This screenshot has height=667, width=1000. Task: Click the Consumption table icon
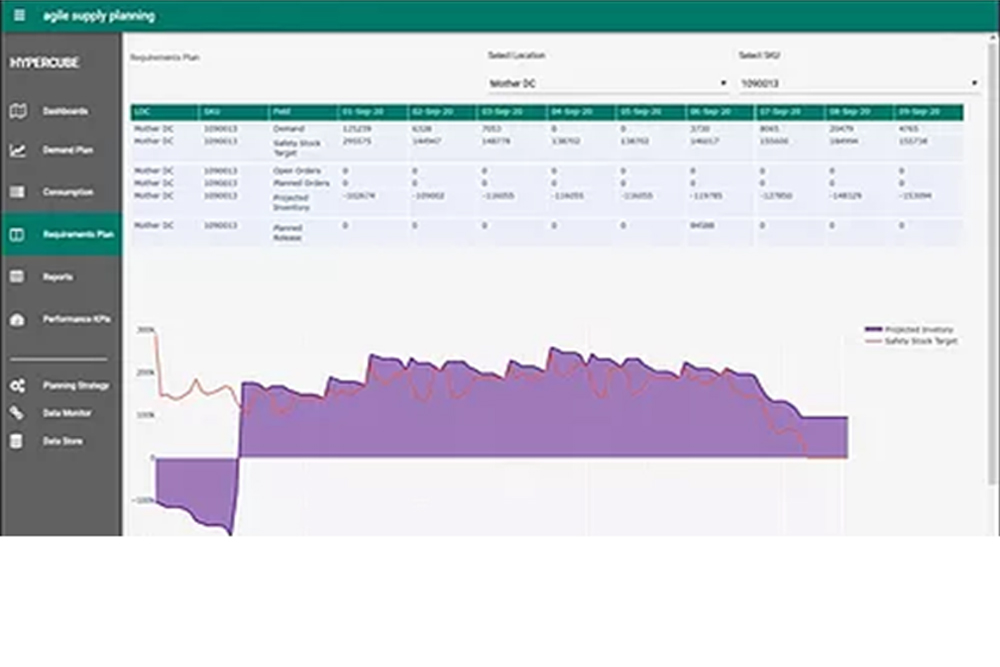(18, 192)
